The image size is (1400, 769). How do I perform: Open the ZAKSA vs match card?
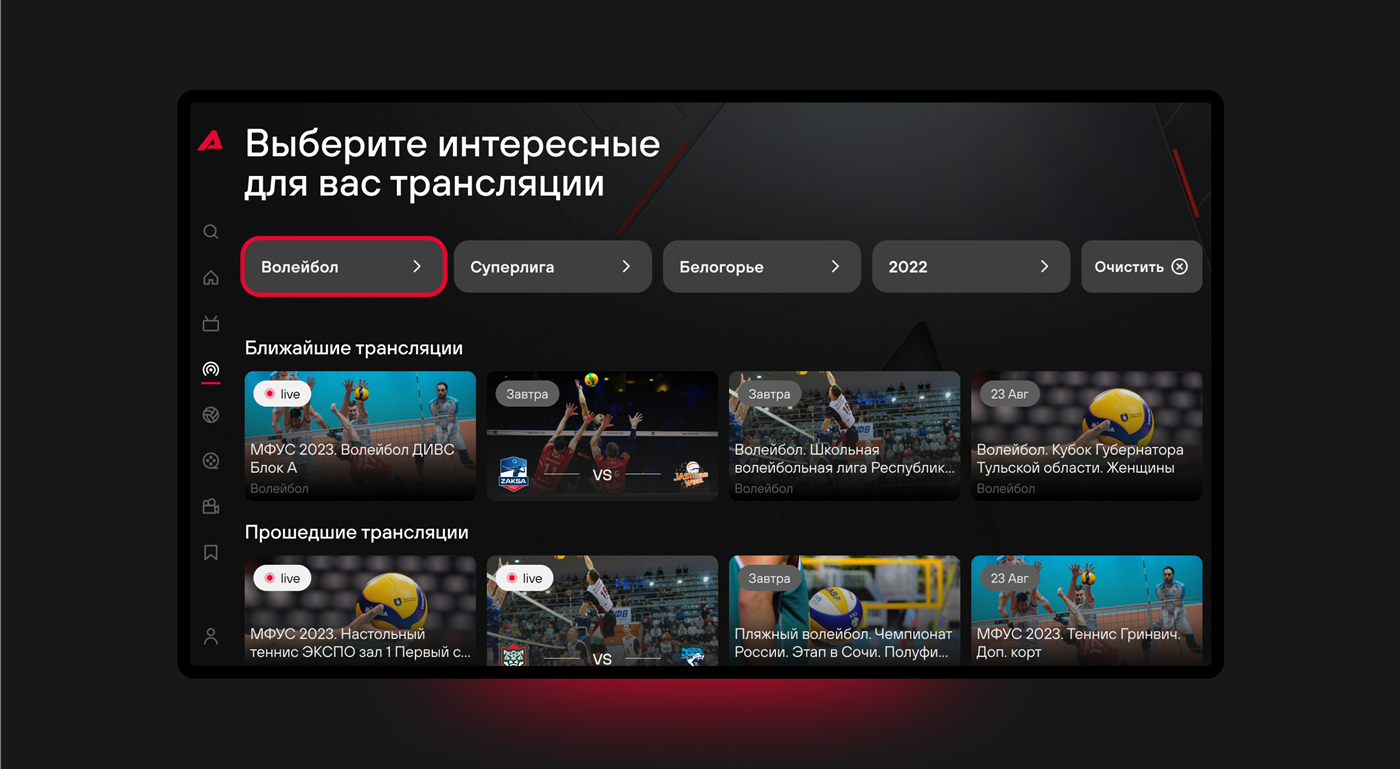click(602, 436)
